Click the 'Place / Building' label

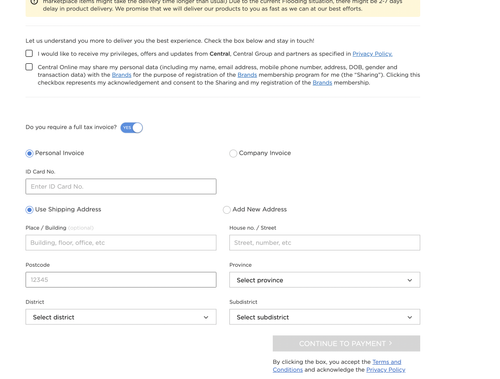click(x=46, y=228)
